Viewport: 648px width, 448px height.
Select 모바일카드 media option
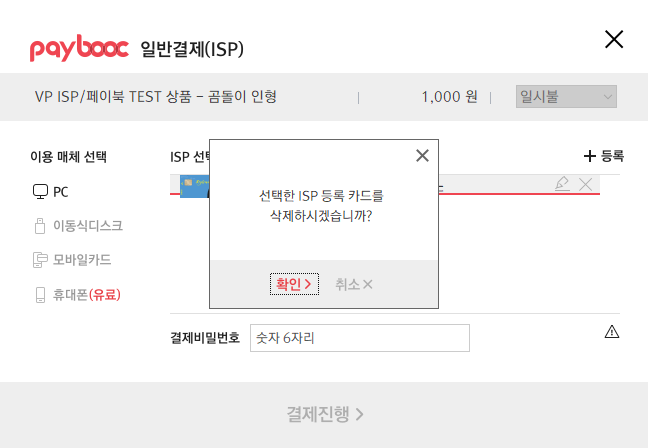click(x=72, y=260)
